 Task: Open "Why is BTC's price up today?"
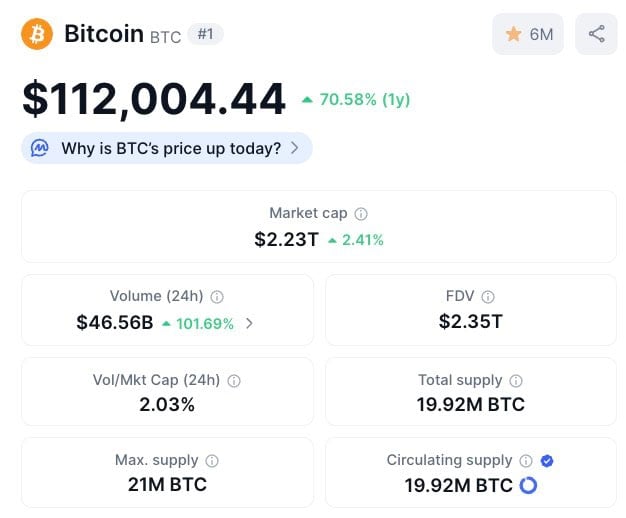pos(171,148)
